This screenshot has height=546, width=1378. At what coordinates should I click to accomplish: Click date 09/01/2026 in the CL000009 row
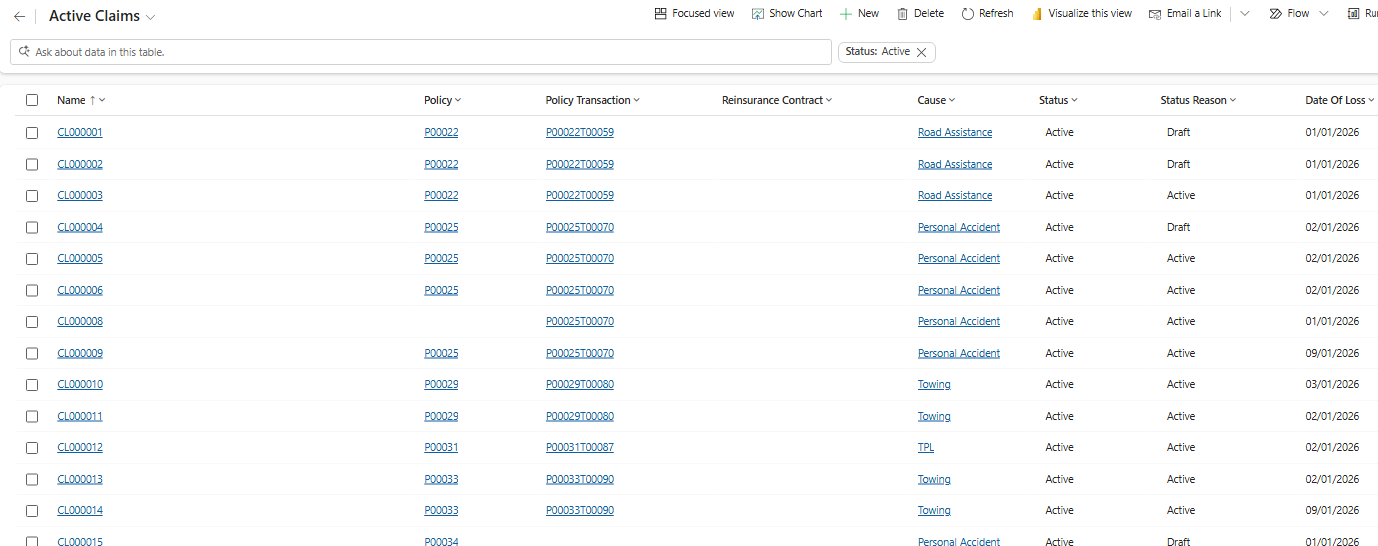1332,353
